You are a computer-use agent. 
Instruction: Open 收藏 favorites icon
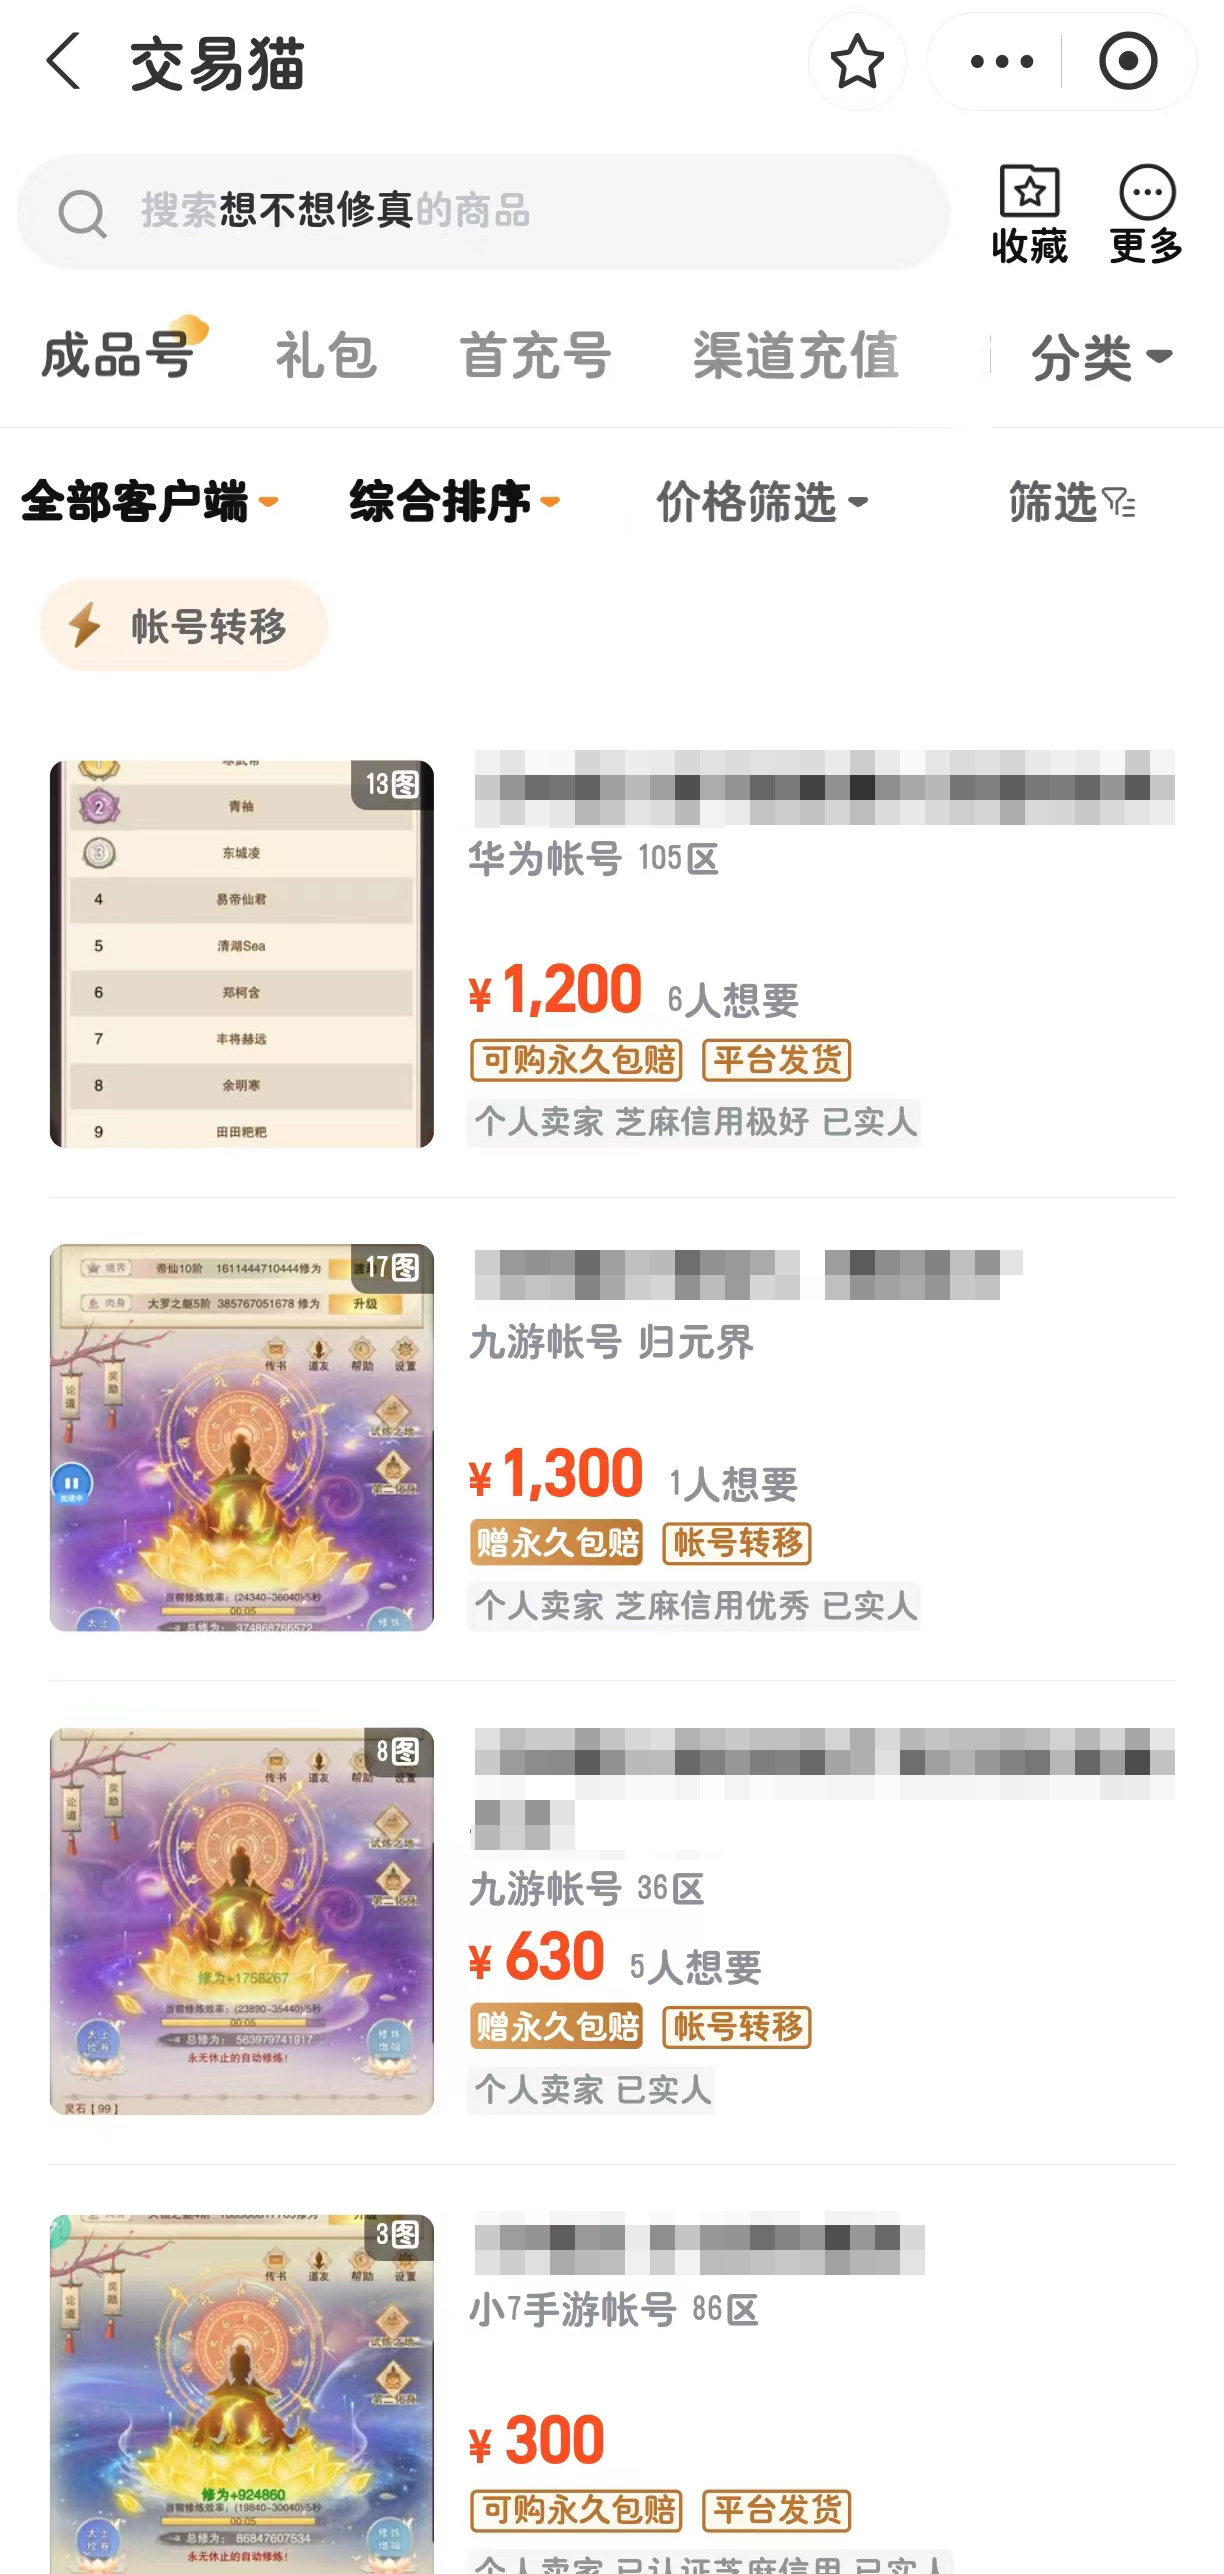click(x=1029, y=214)
